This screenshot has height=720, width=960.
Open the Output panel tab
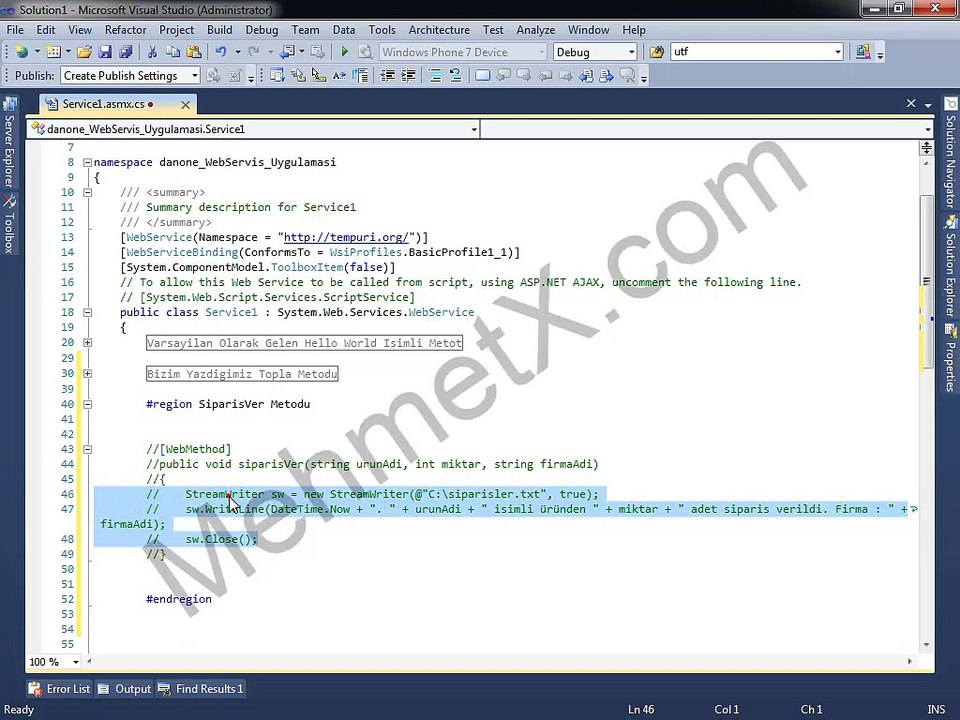pos(125,689)
